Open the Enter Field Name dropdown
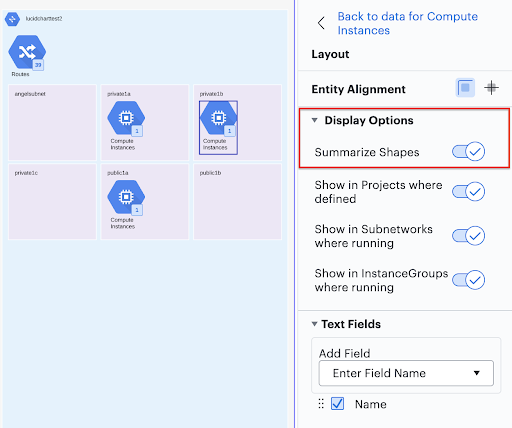 click(x=406, y=373)
